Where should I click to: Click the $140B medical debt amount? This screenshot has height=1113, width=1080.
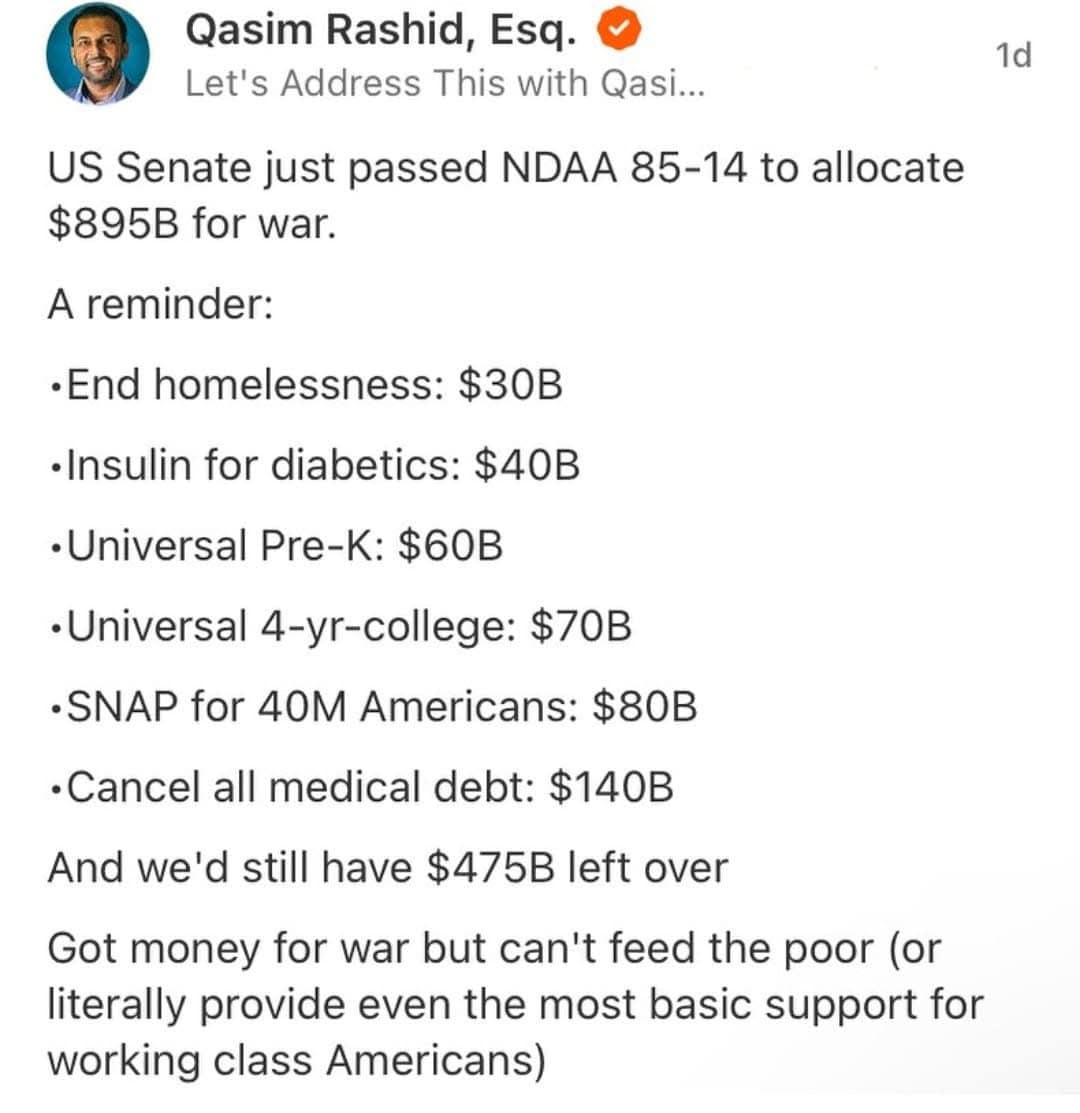click(612, 787)
